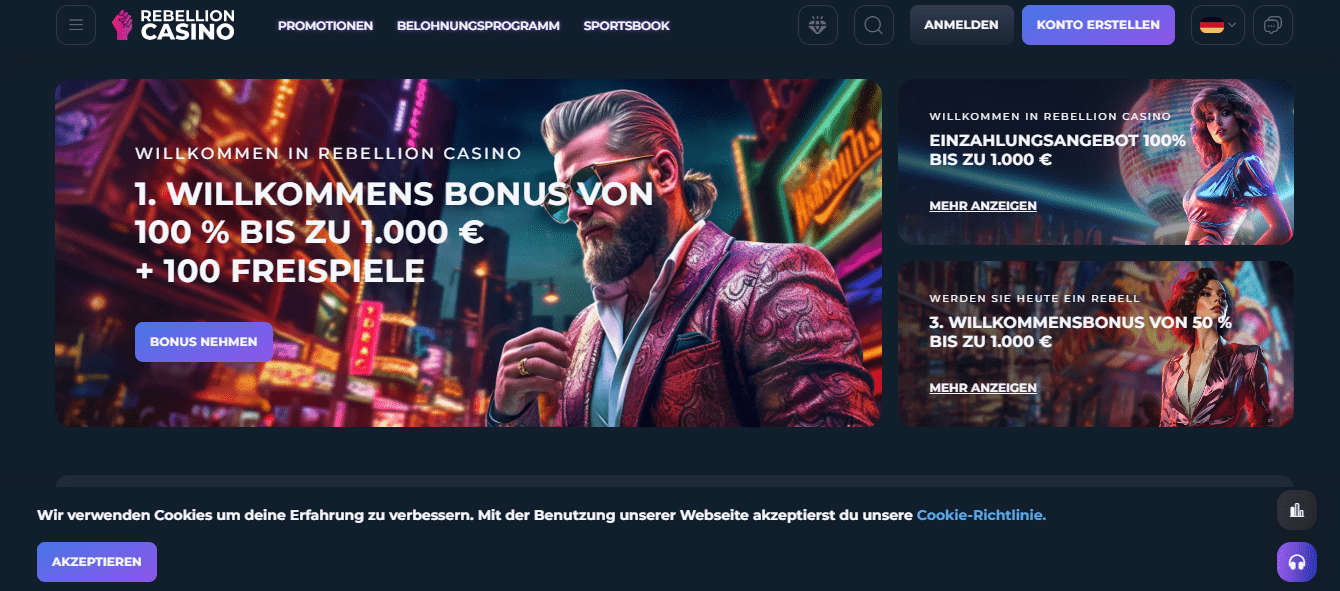The image size is (1340, 591).
Task: Open the Sportsbook navigation item
Action: [627, 26]
